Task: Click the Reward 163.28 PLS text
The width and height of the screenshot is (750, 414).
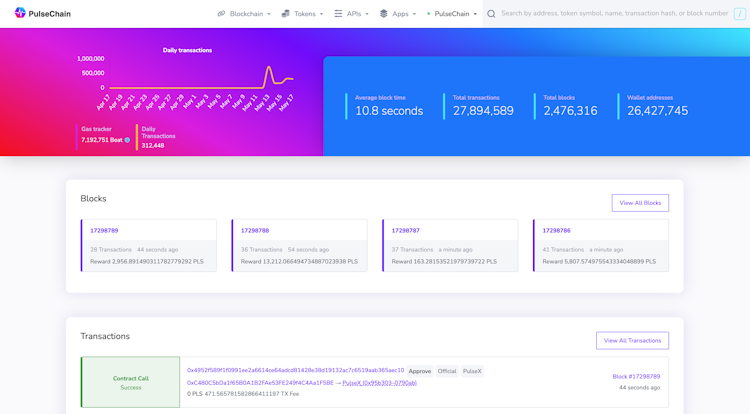Action: 444,261
